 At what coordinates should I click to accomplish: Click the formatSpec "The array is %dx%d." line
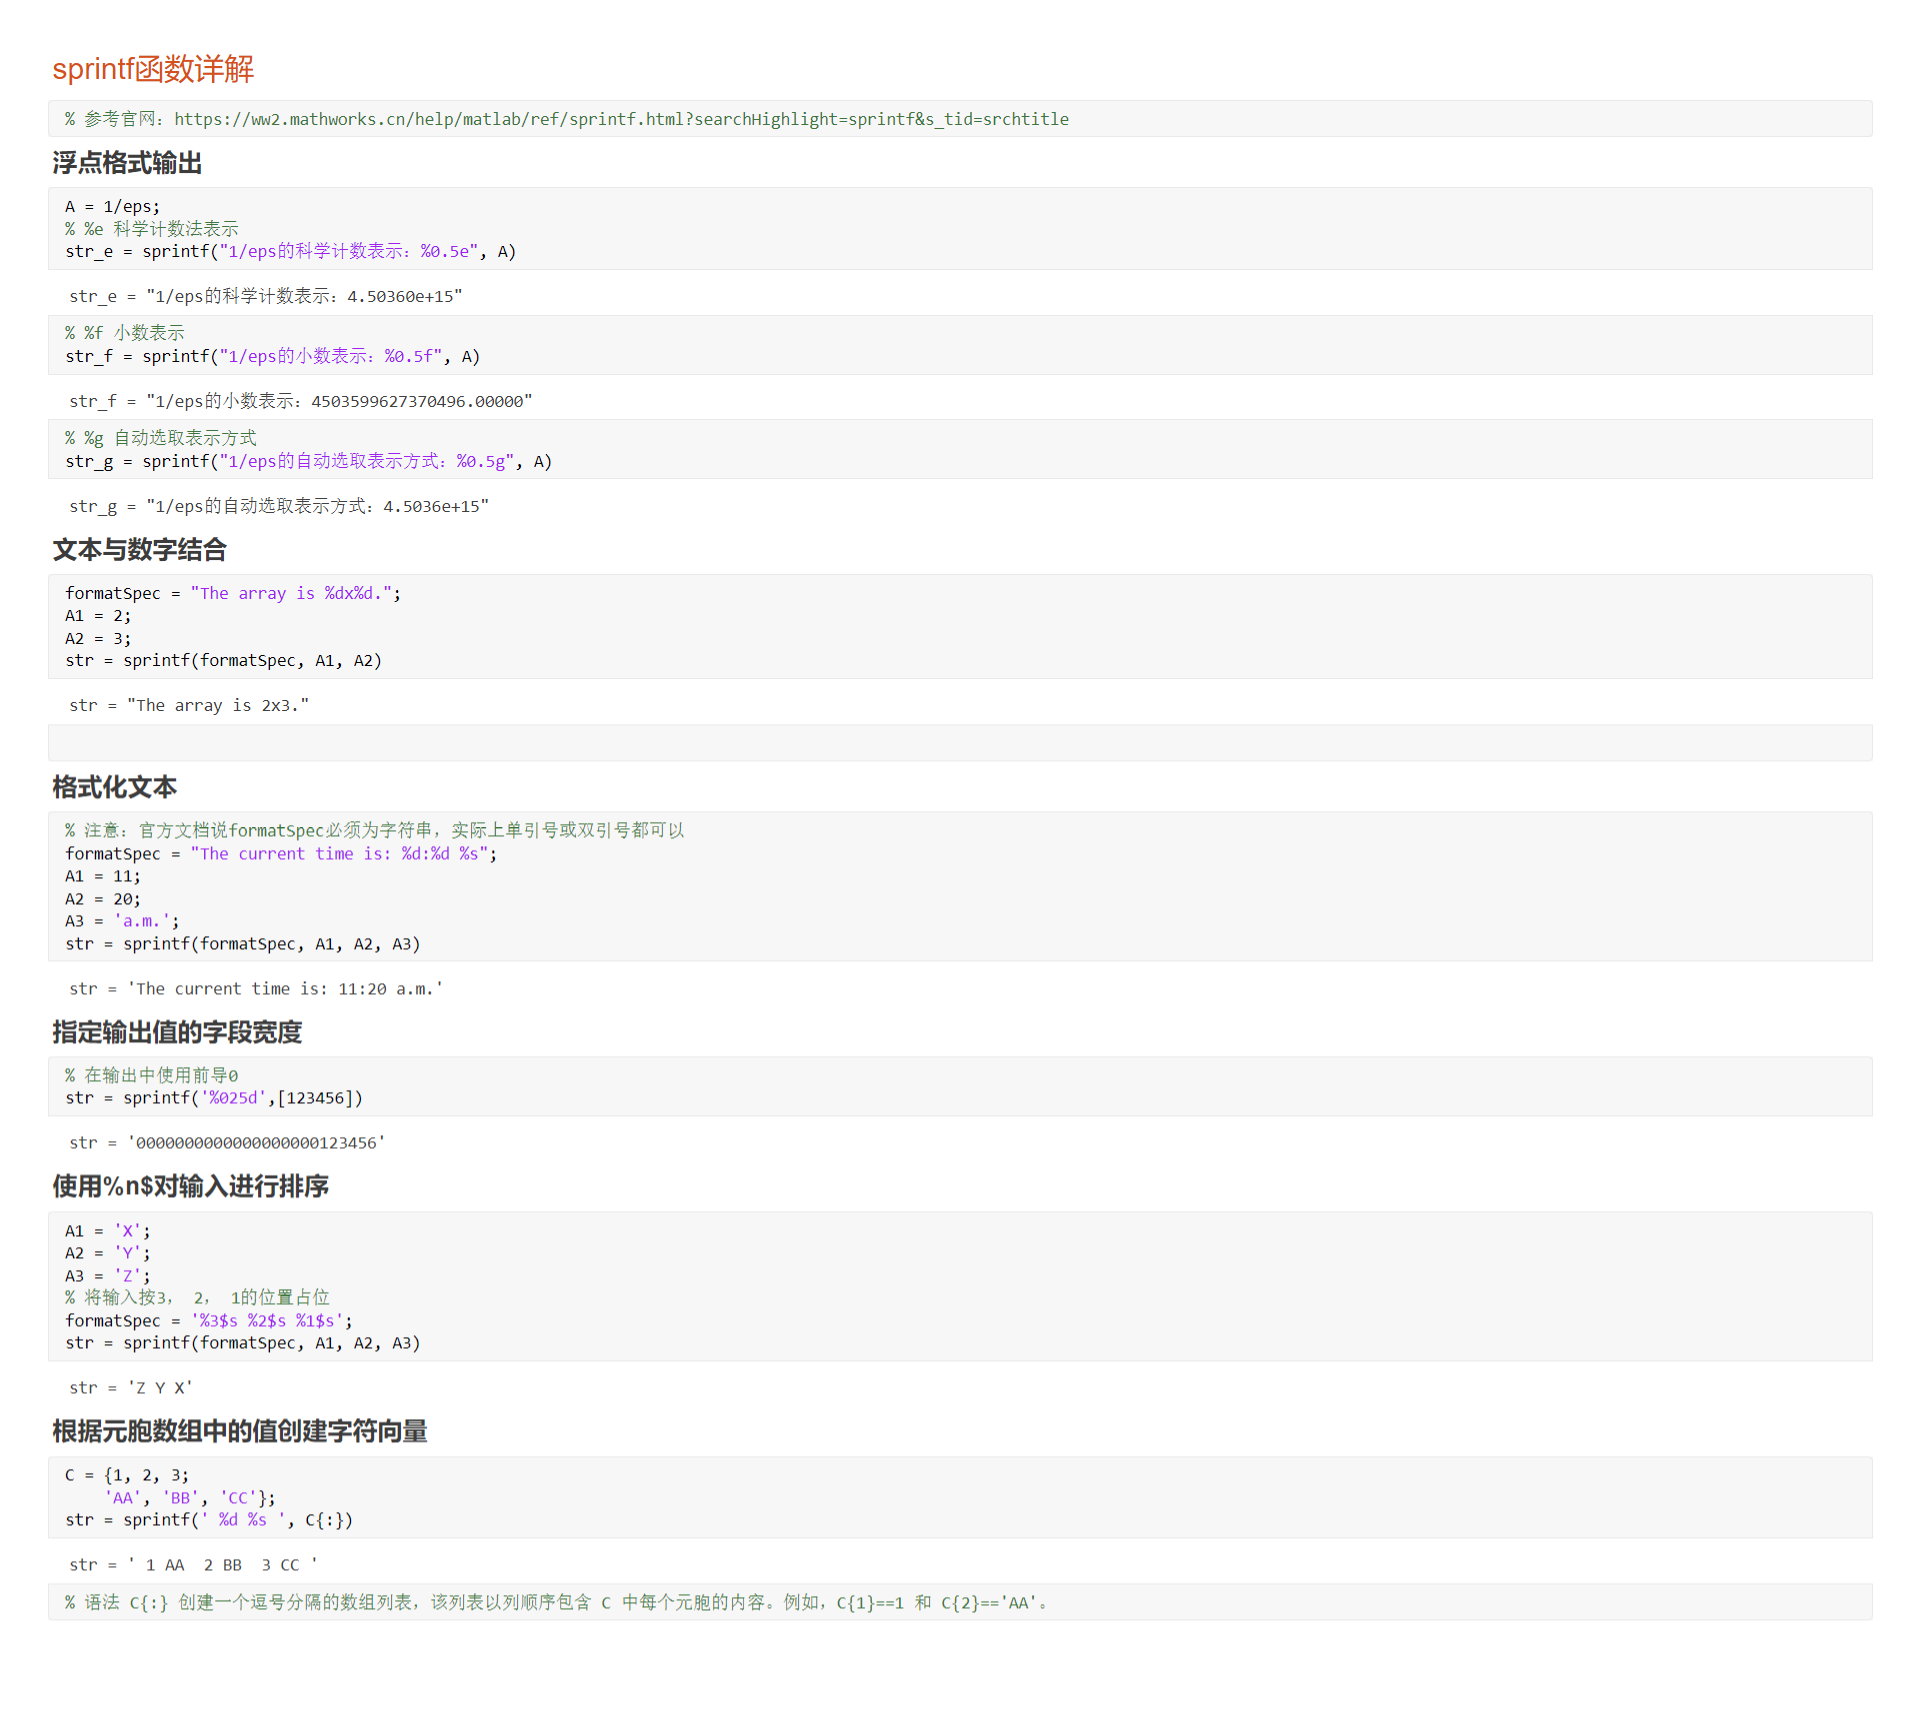pos(232,594)
